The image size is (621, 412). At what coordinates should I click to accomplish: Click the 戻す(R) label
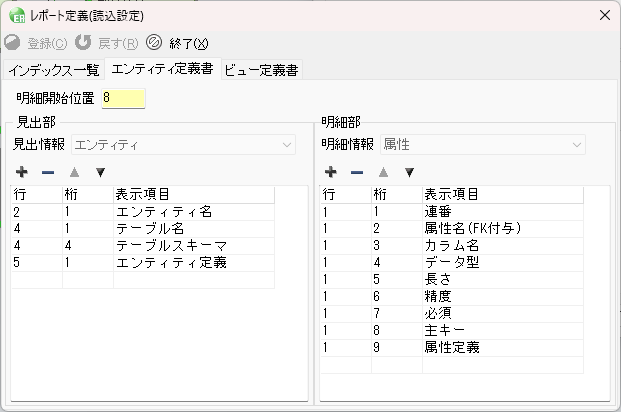click(118, 43)
